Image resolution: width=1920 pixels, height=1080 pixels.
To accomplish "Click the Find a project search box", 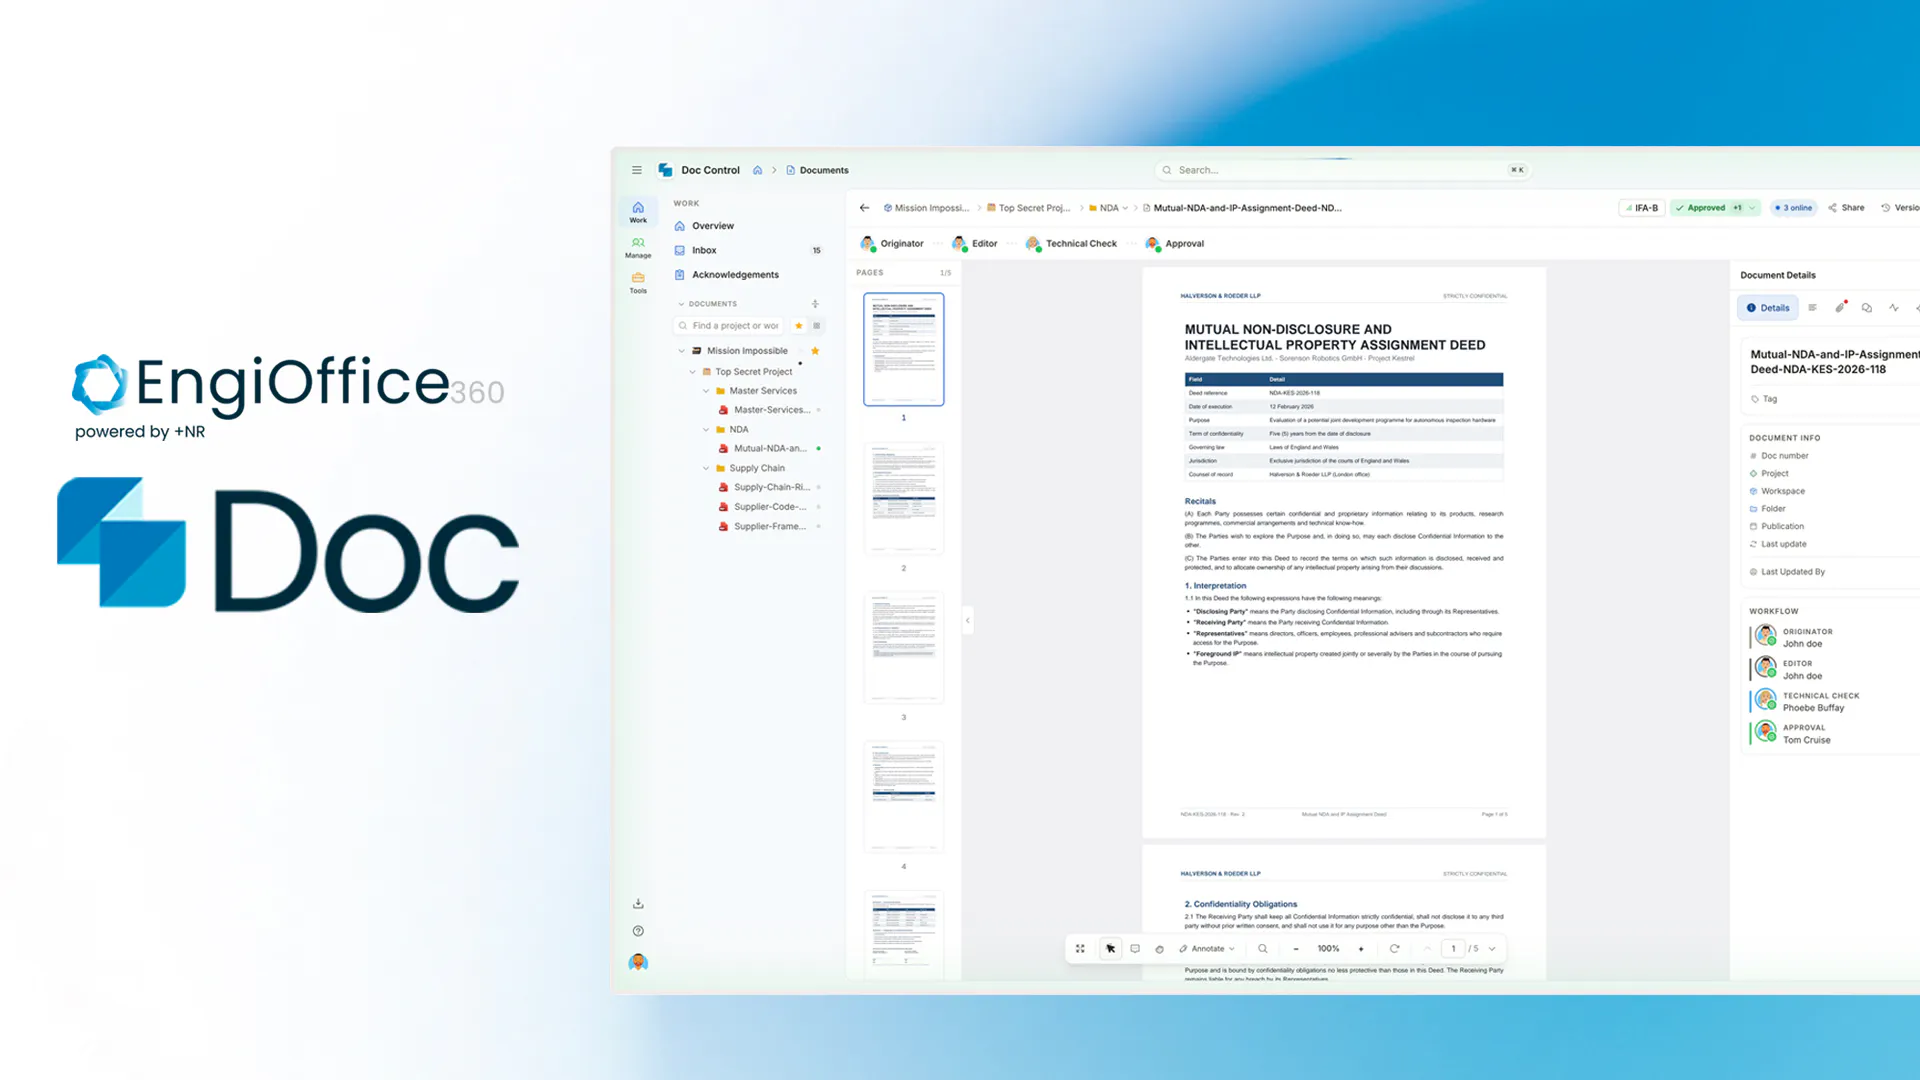I will tap(730, 326).
